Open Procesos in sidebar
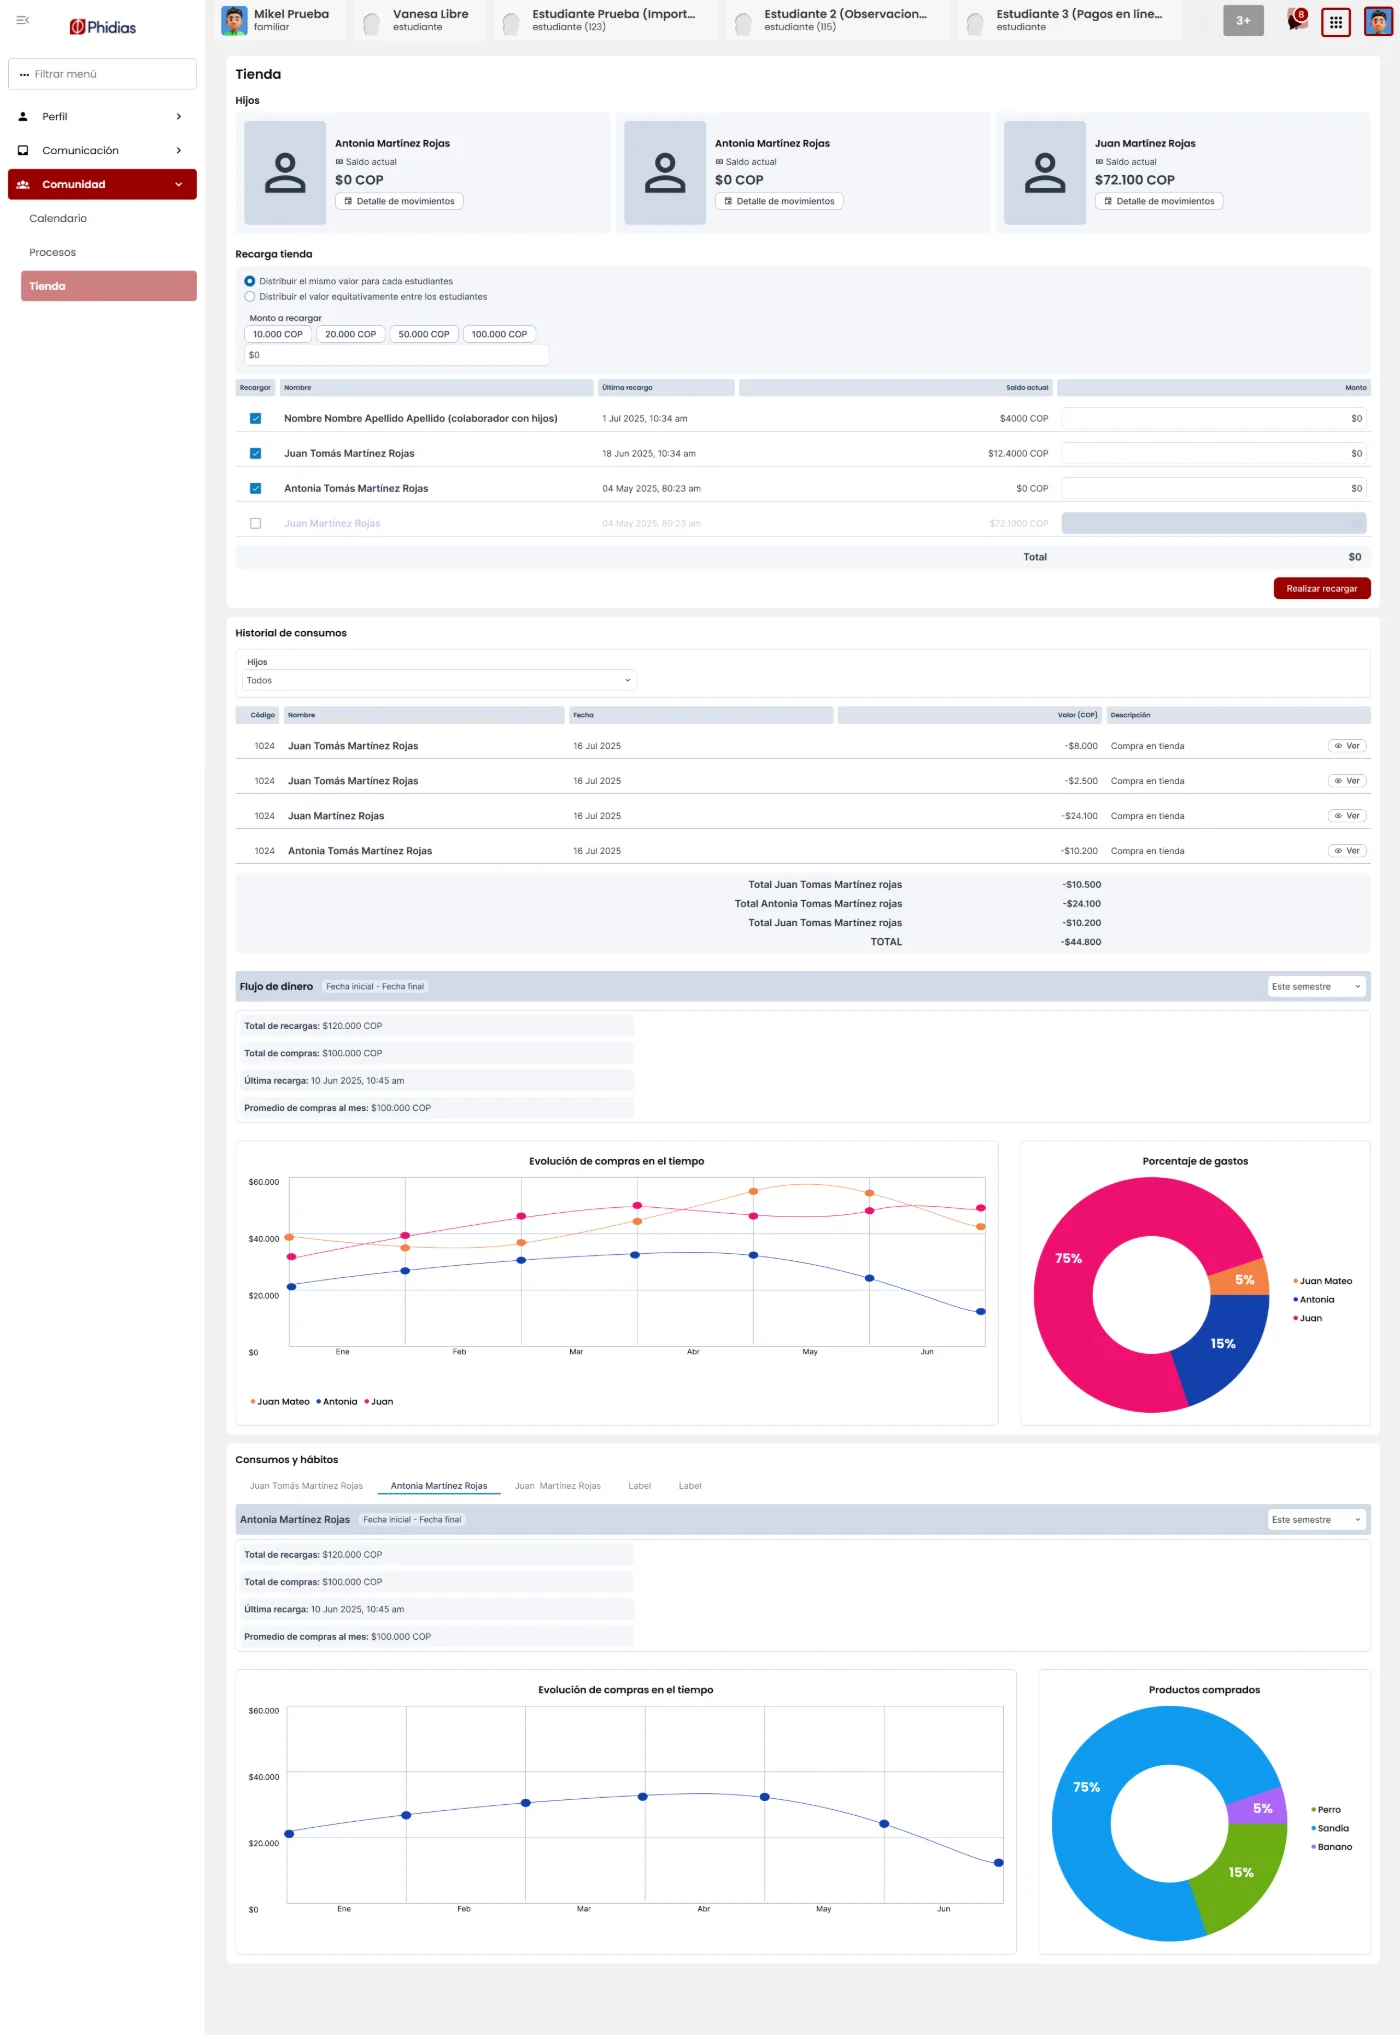The height and width of the screenshot is (2035, 1400). point(53,253)
